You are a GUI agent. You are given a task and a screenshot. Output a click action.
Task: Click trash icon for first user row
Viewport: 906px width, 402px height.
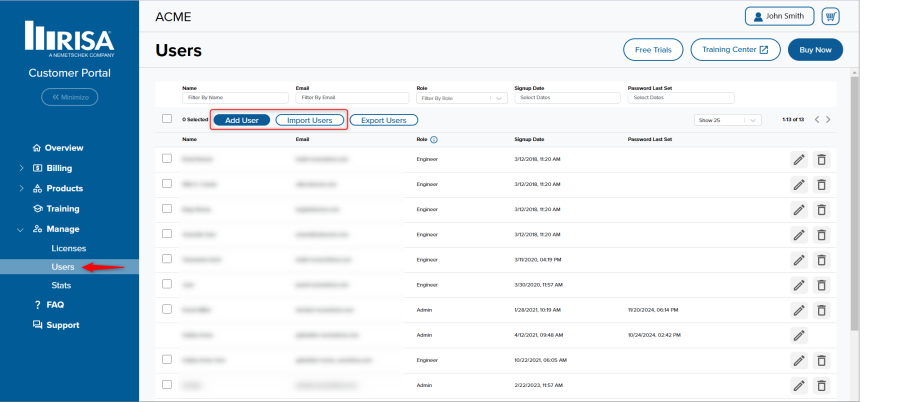pyautogui.click(x=821, y=159)
